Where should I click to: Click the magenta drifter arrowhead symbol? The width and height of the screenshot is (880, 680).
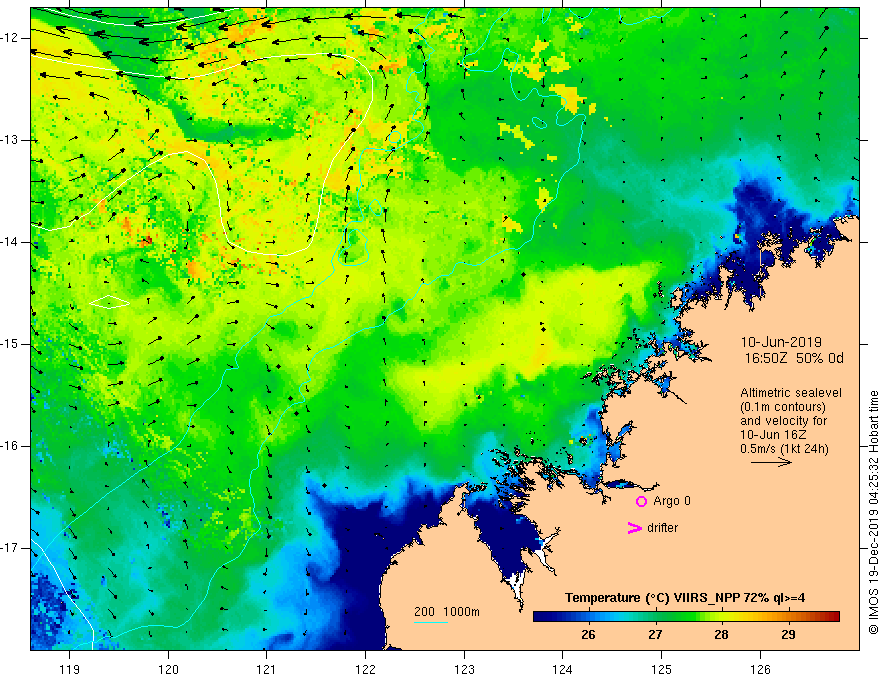635,528
